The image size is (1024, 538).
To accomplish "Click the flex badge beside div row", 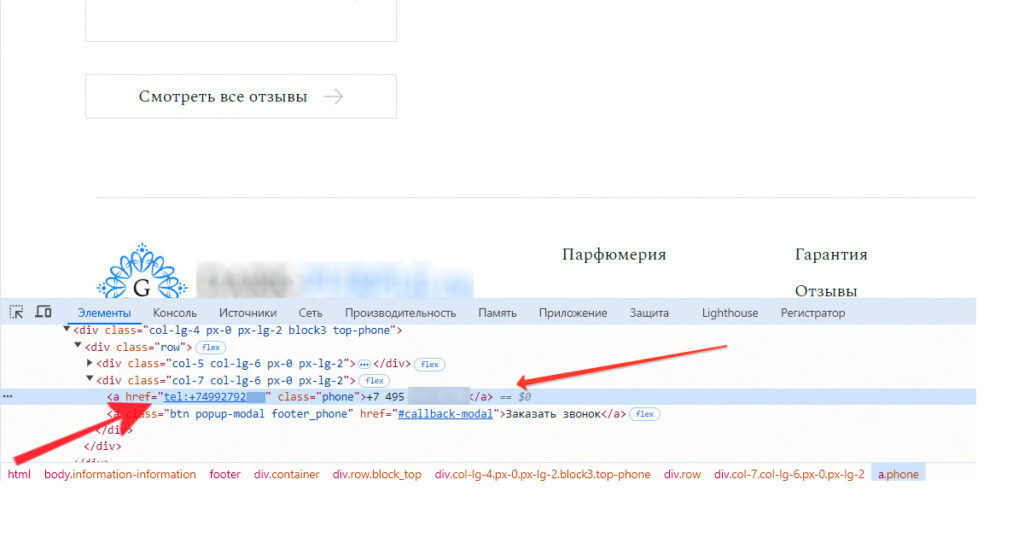I will 210,347.
